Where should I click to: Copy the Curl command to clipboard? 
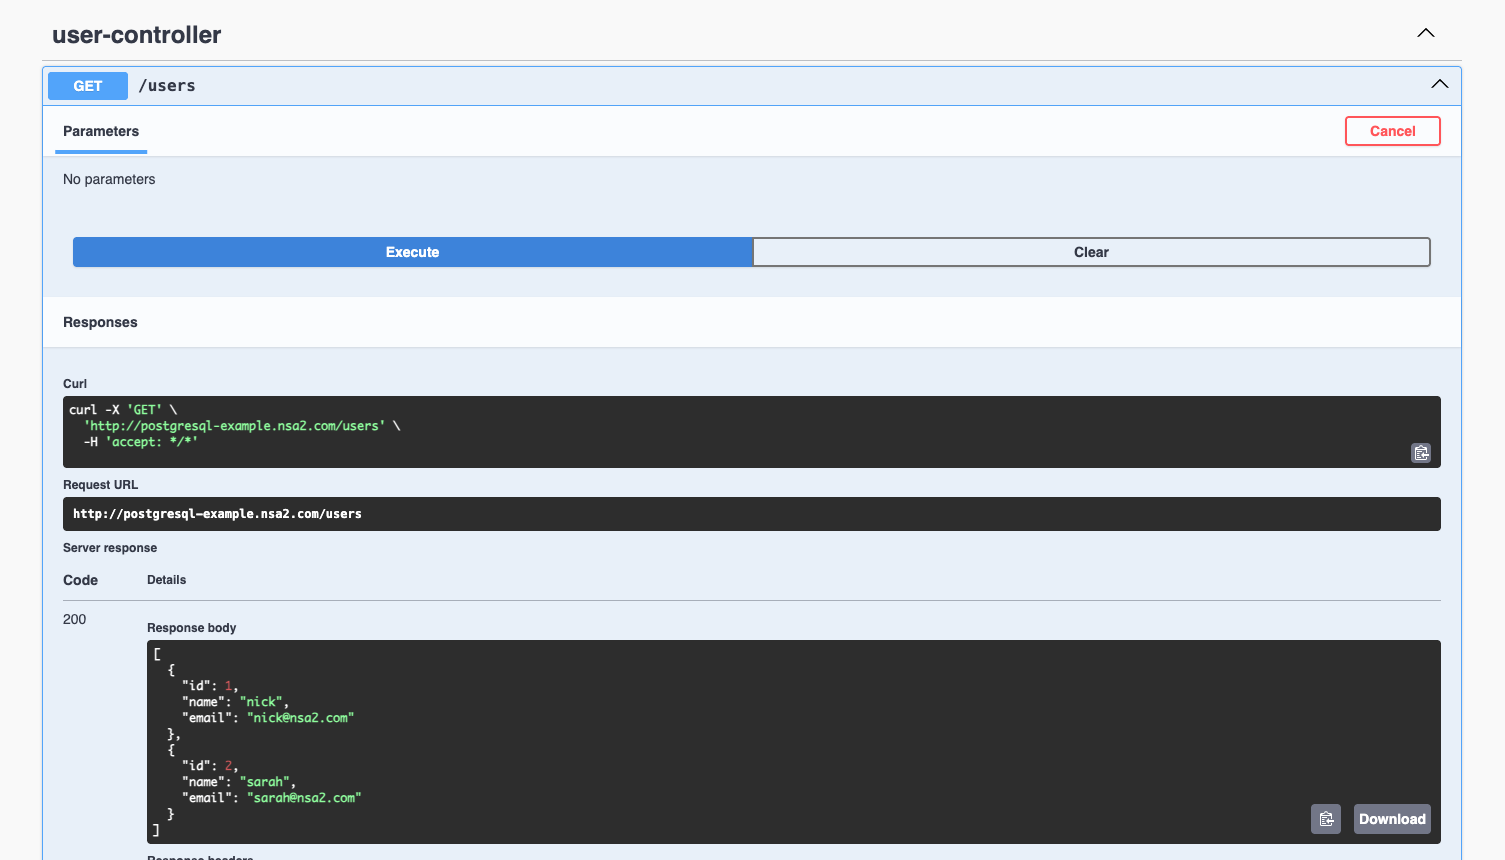(1421, 452)
